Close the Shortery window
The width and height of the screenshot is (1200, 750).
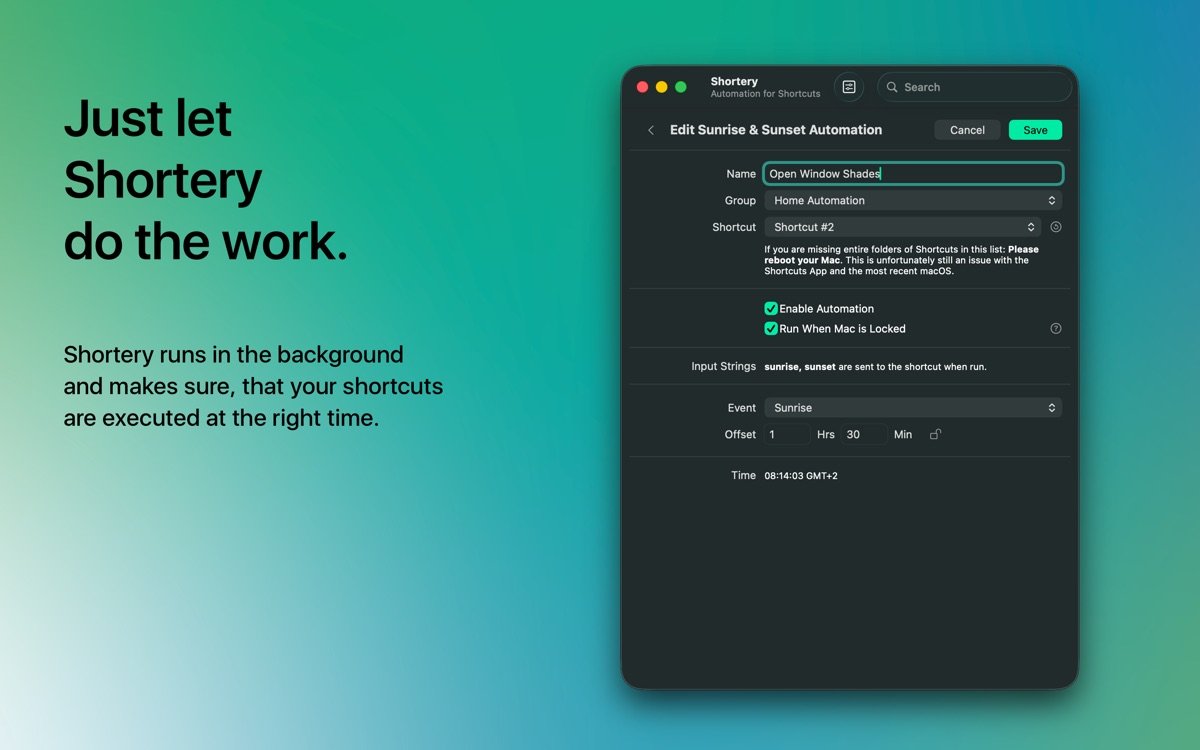[x=643, y=87]
